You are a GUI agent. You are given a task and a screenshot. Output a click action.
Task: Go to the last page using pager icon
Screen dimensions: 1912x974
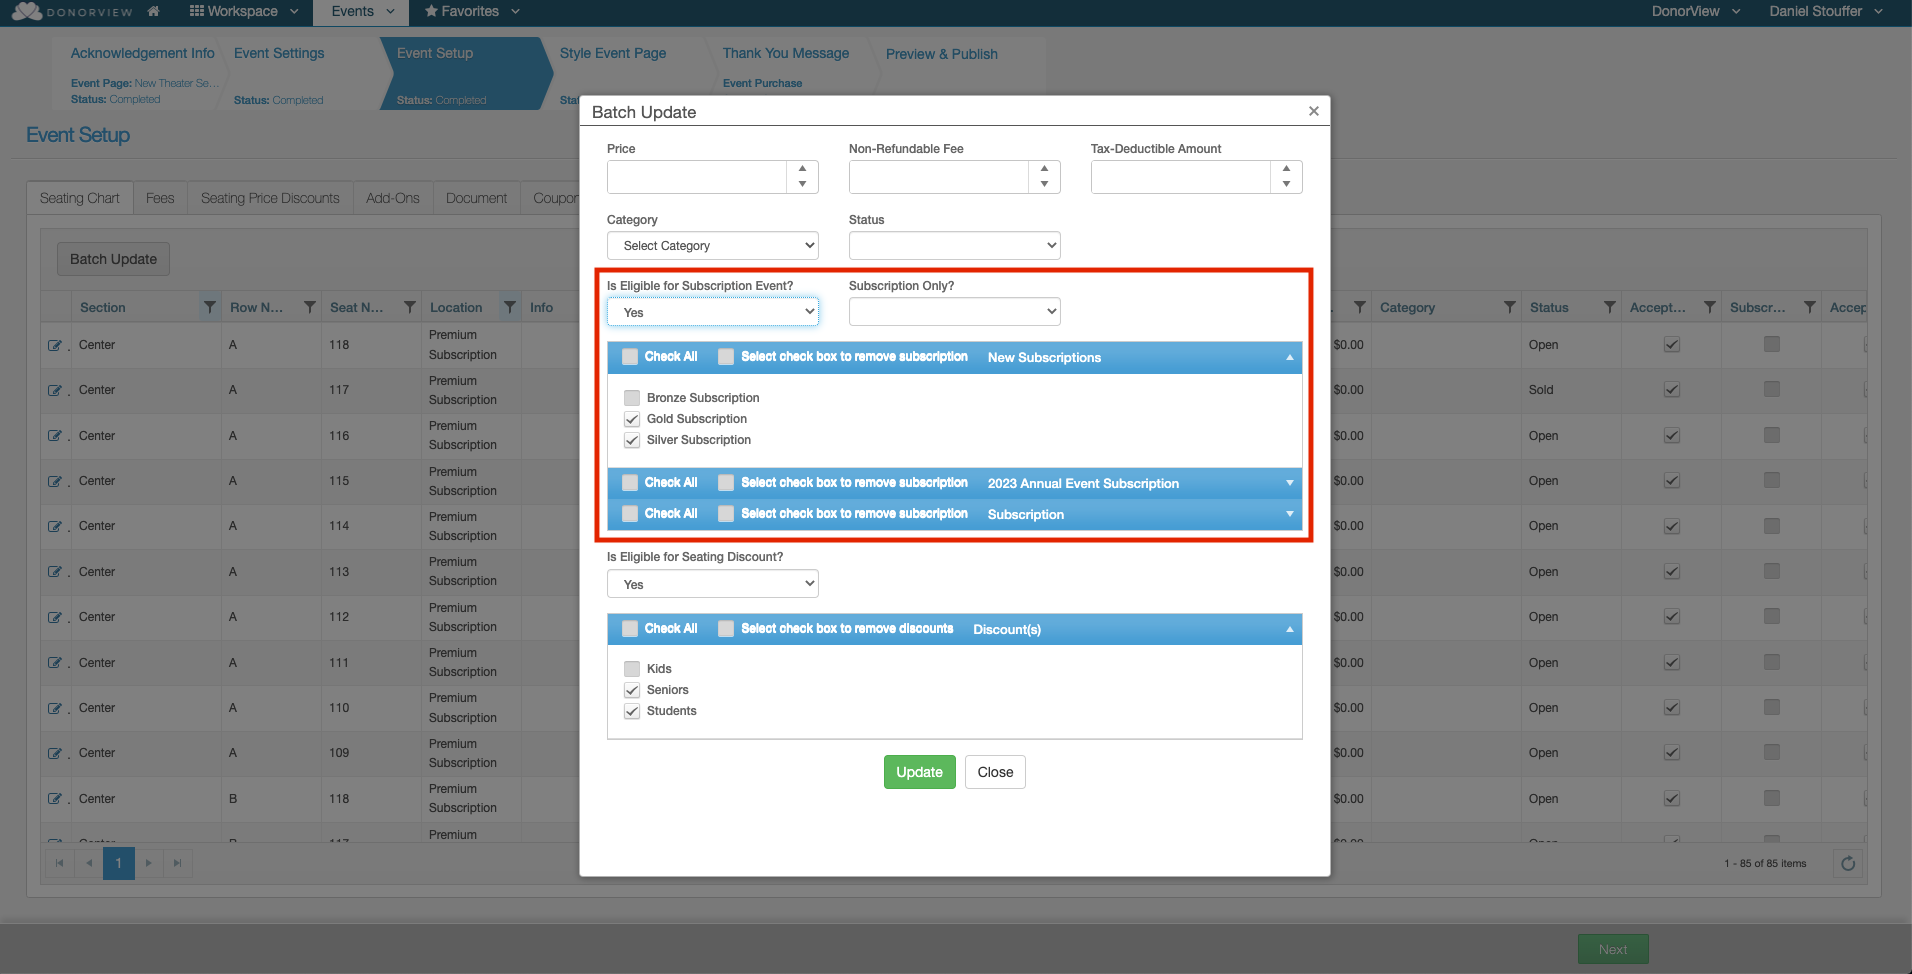[x=177, y=863]
